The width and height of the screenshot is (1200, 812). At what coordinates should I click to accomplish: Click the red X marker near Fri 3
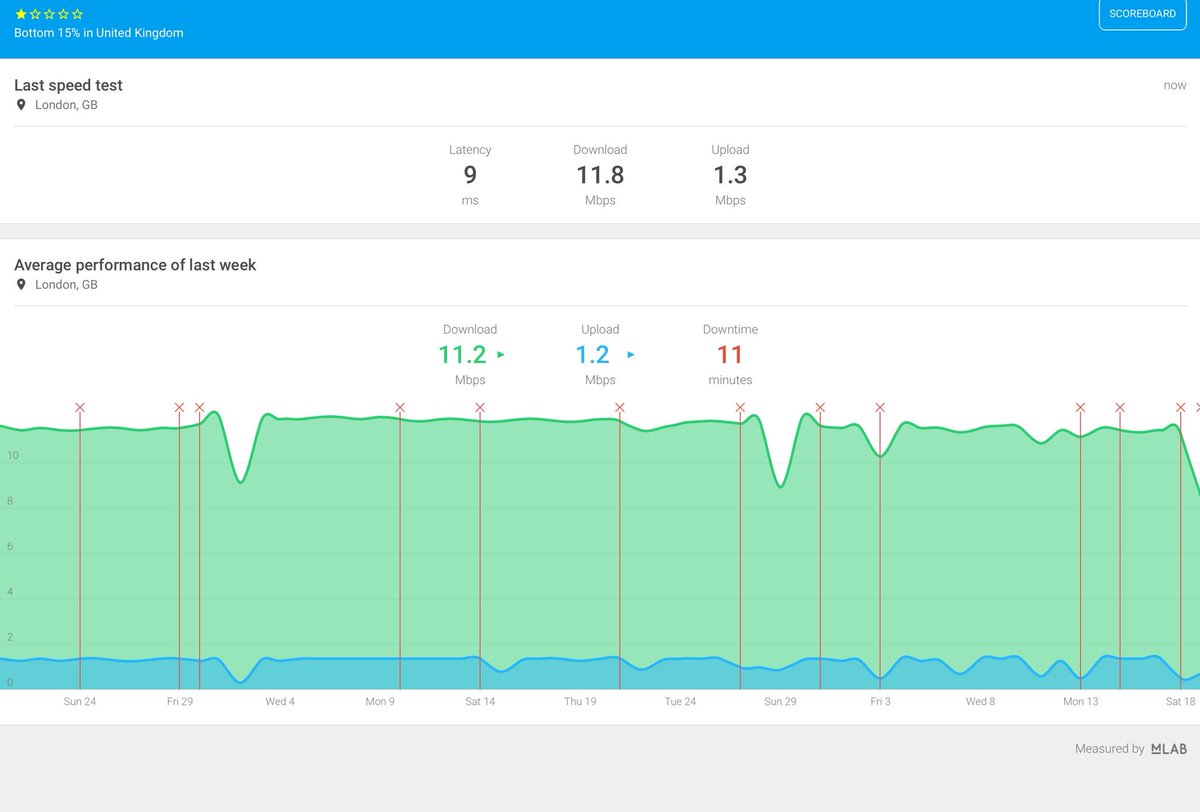point(880,408)
